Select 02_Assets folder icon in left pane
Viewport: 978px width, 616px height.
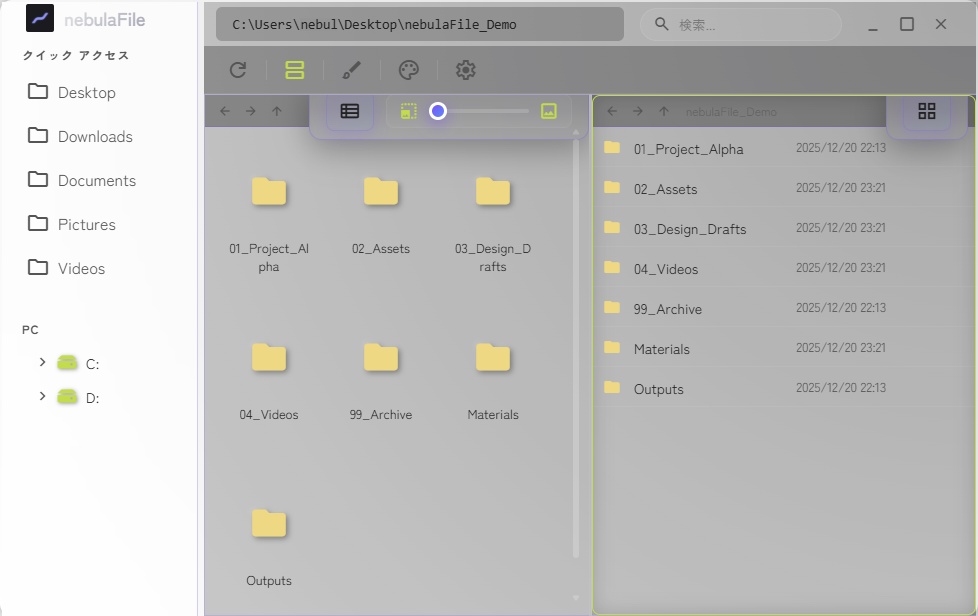coord(380,191)
